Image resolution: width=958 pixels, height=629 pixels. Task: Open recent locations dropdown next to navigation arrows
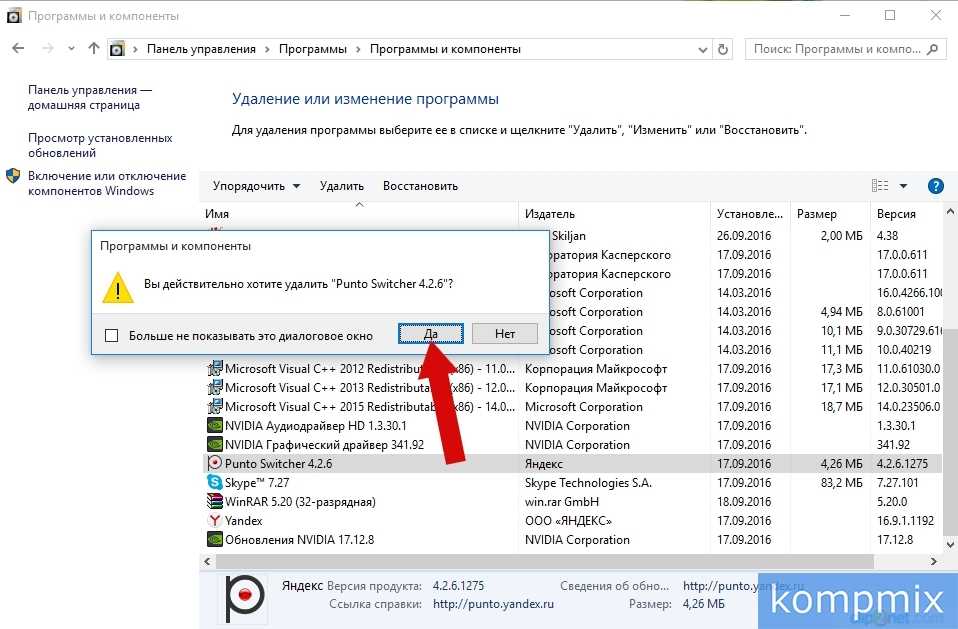pyautogui.click(x=71, y=49)
